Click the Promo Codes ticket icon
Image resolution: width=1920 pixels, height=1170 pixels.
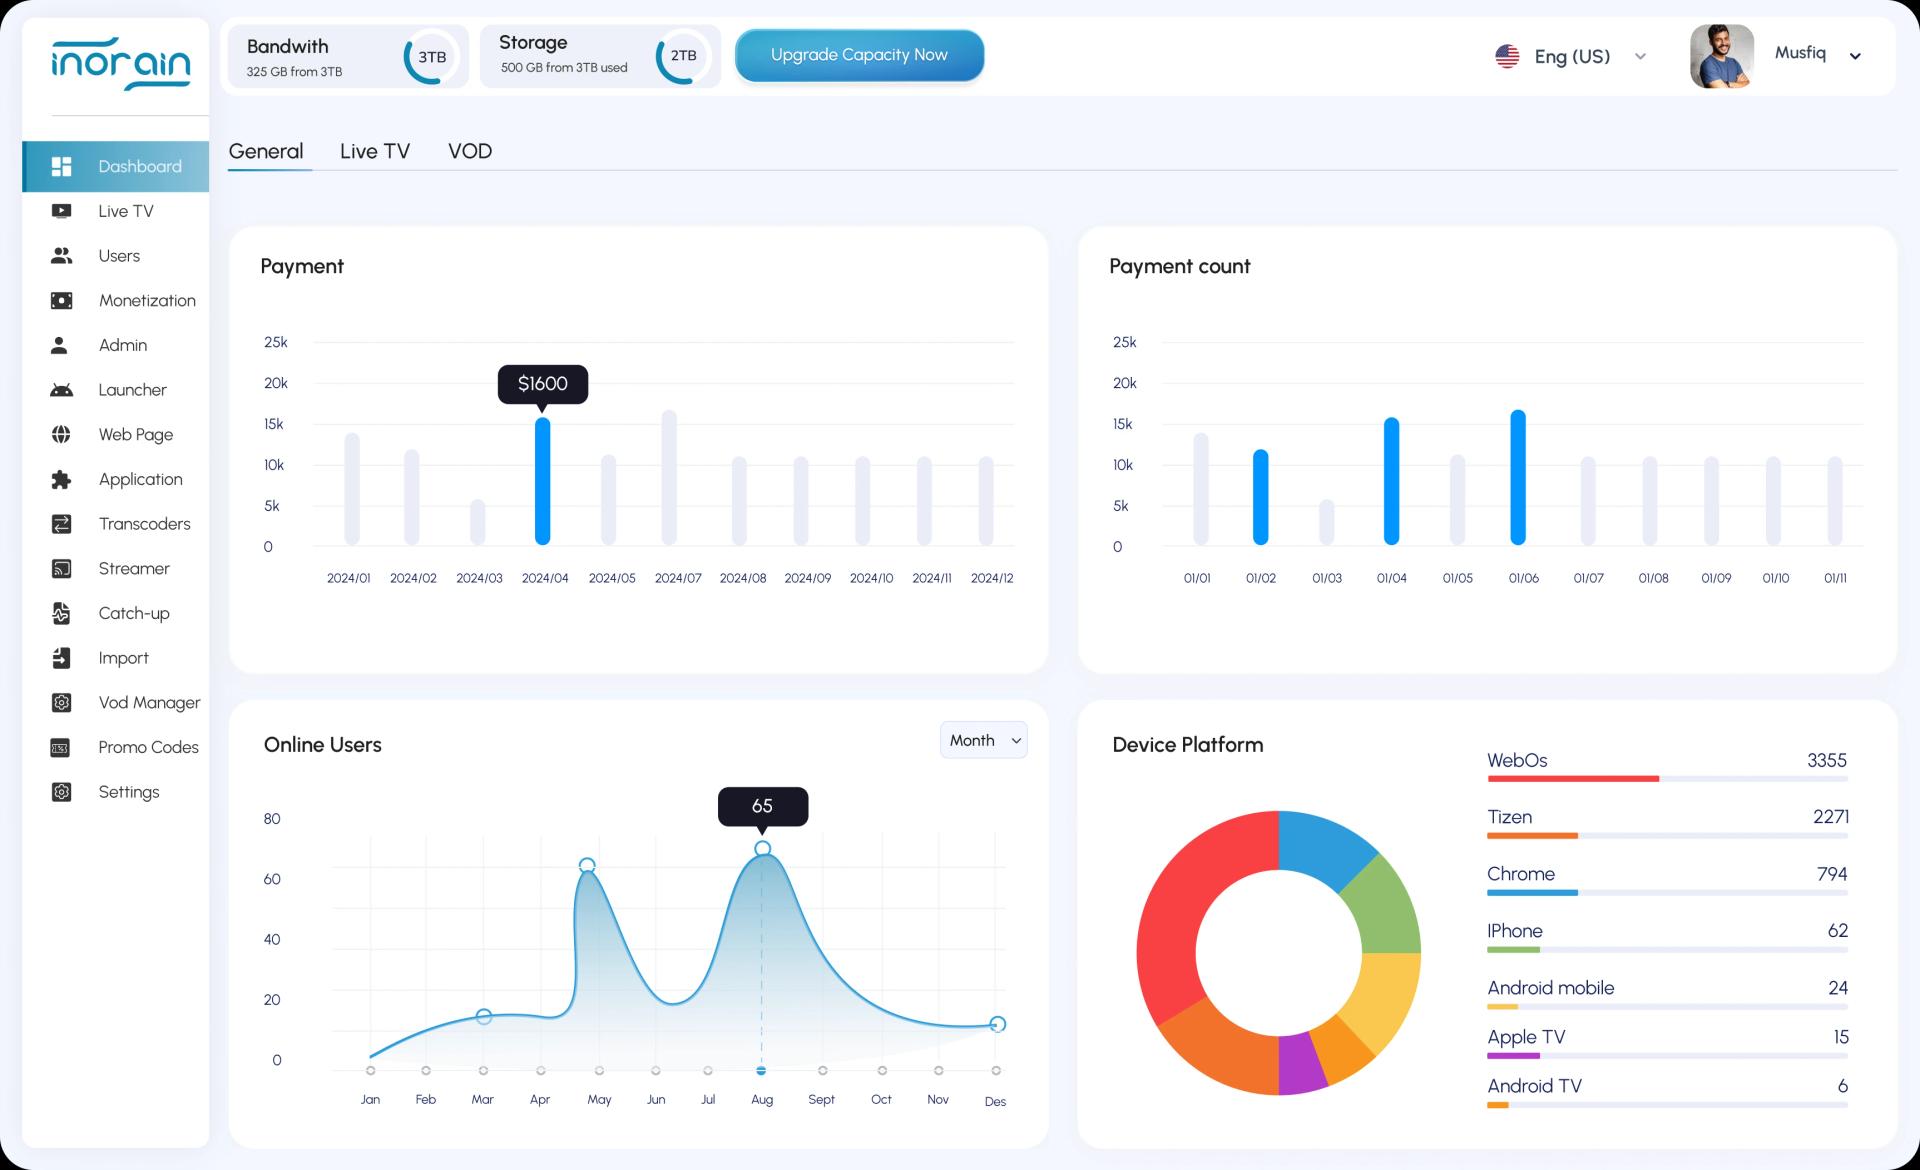[61, 748]
